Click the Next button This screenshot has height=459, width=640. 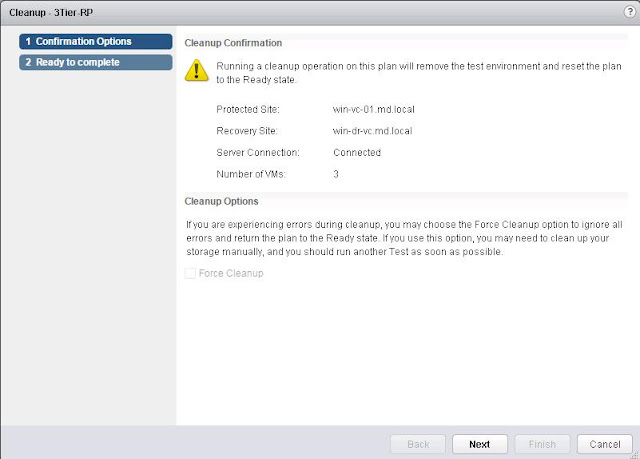[x=480, y=444]
